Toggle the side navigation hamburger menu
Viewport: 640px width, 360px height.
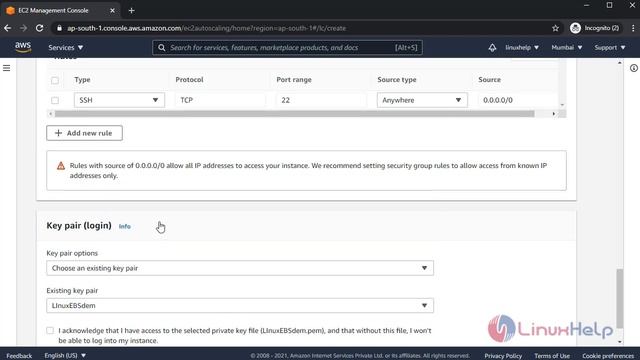click(x=7, y=68)
